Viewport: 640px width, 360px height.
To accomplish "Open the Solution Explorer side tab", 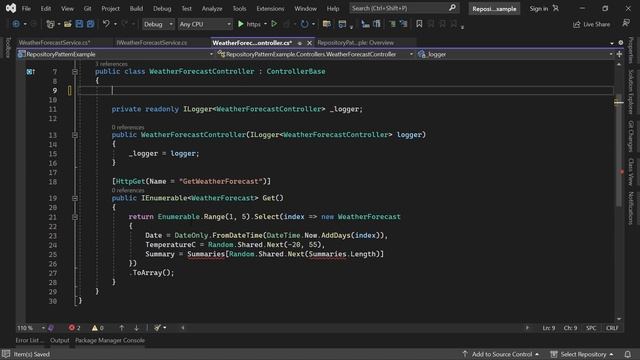I will tap(631, 92).
